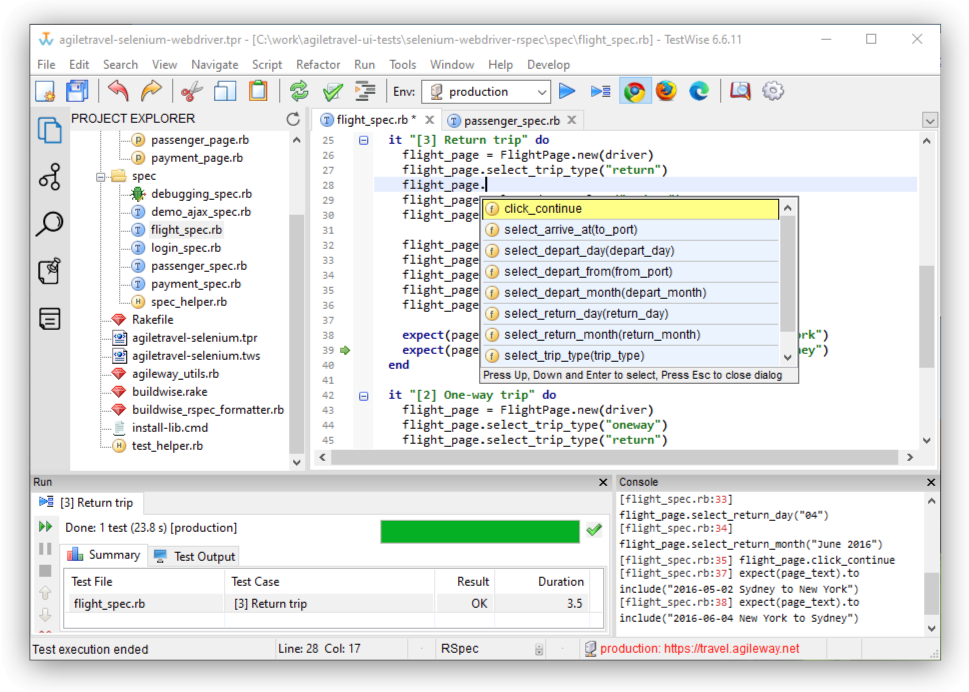Click the green test progress bar

480,531
